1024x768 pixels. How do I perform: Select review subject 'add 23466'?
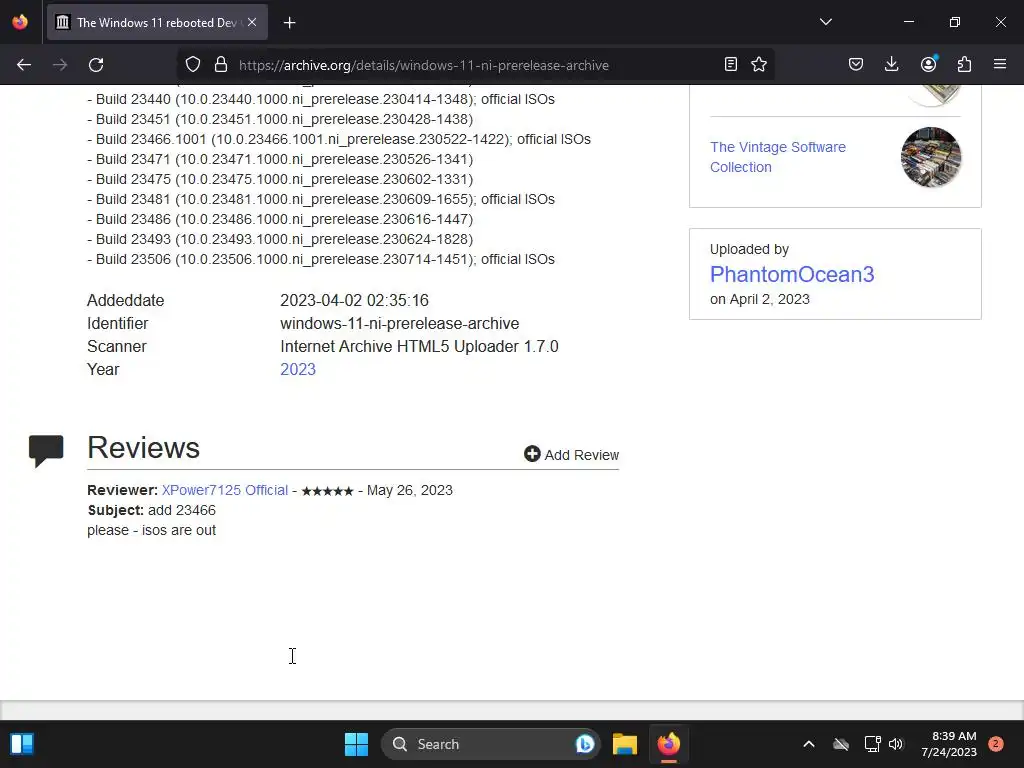(182, 510)
